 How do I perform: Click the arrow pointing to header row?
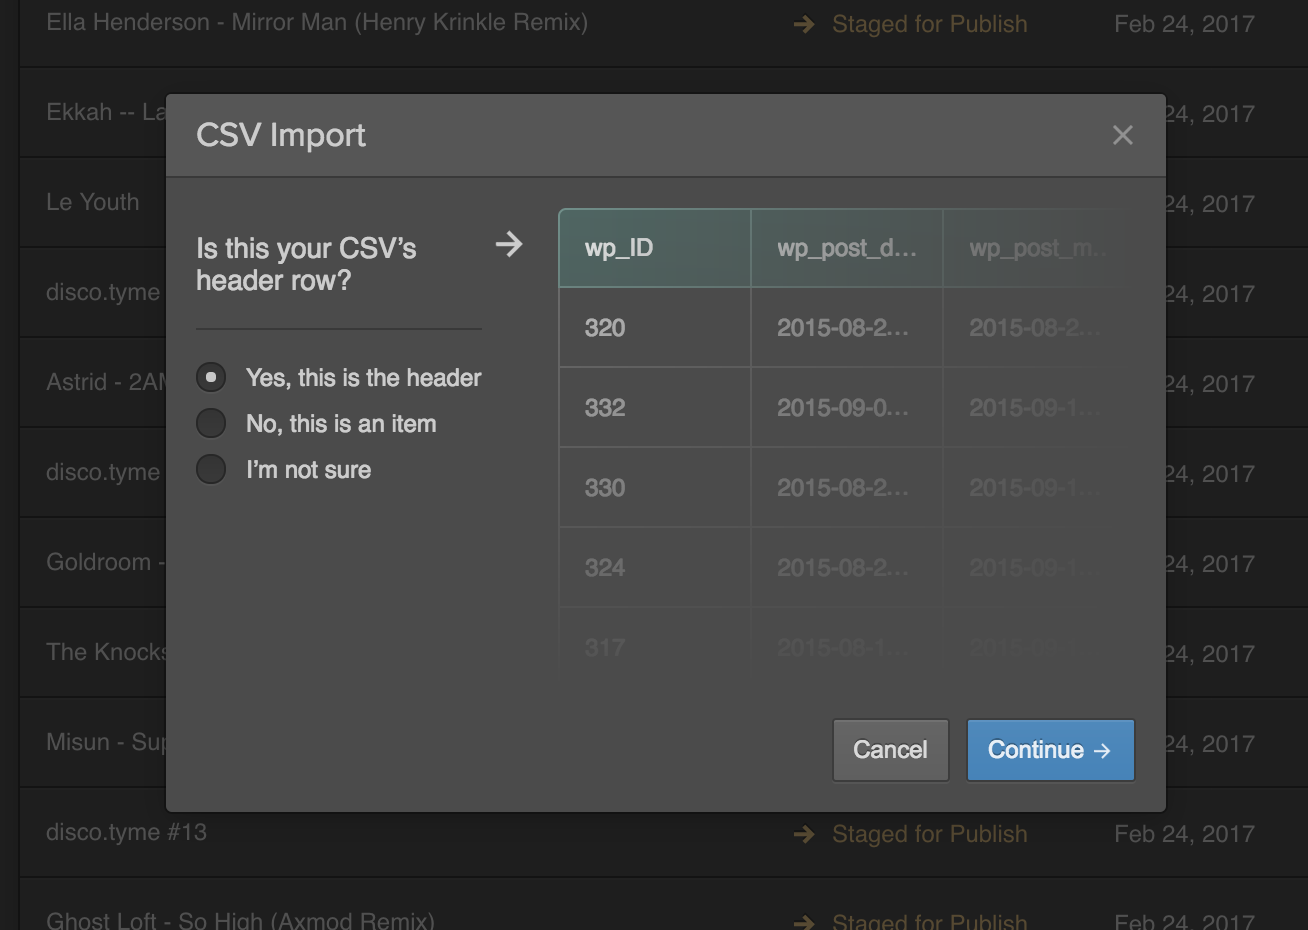pos(509,244)
